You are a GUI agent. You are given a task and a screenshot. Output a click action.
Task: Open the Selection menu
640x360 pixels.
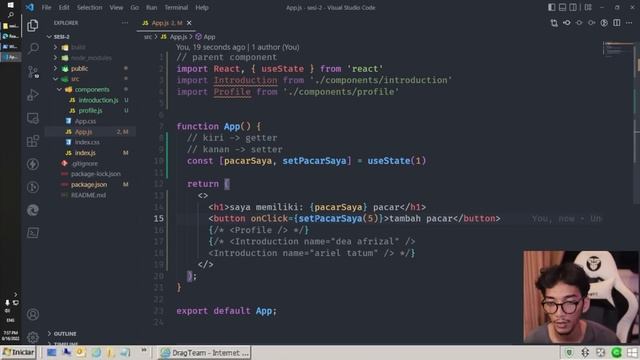point(89,7)
